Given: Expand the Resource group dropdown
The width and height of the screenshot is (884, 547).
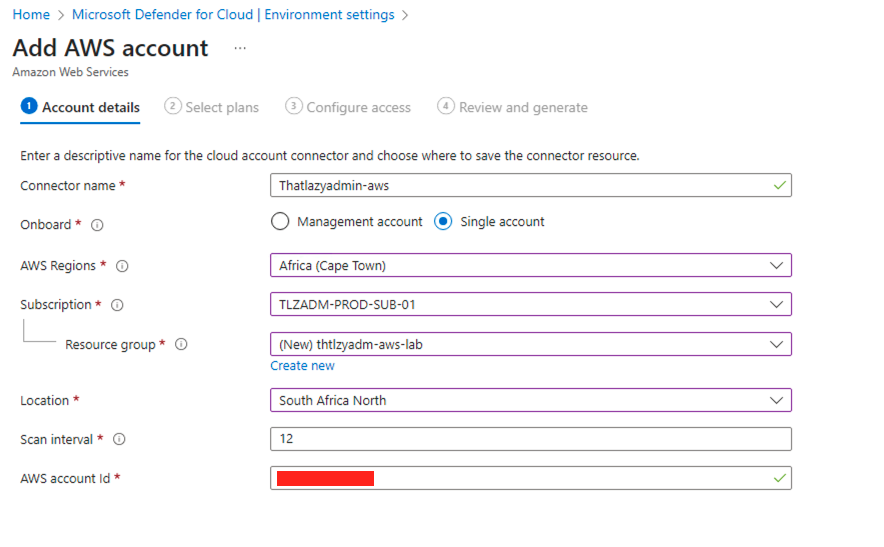Looking at the screenshot, I should tap(530, 344).
